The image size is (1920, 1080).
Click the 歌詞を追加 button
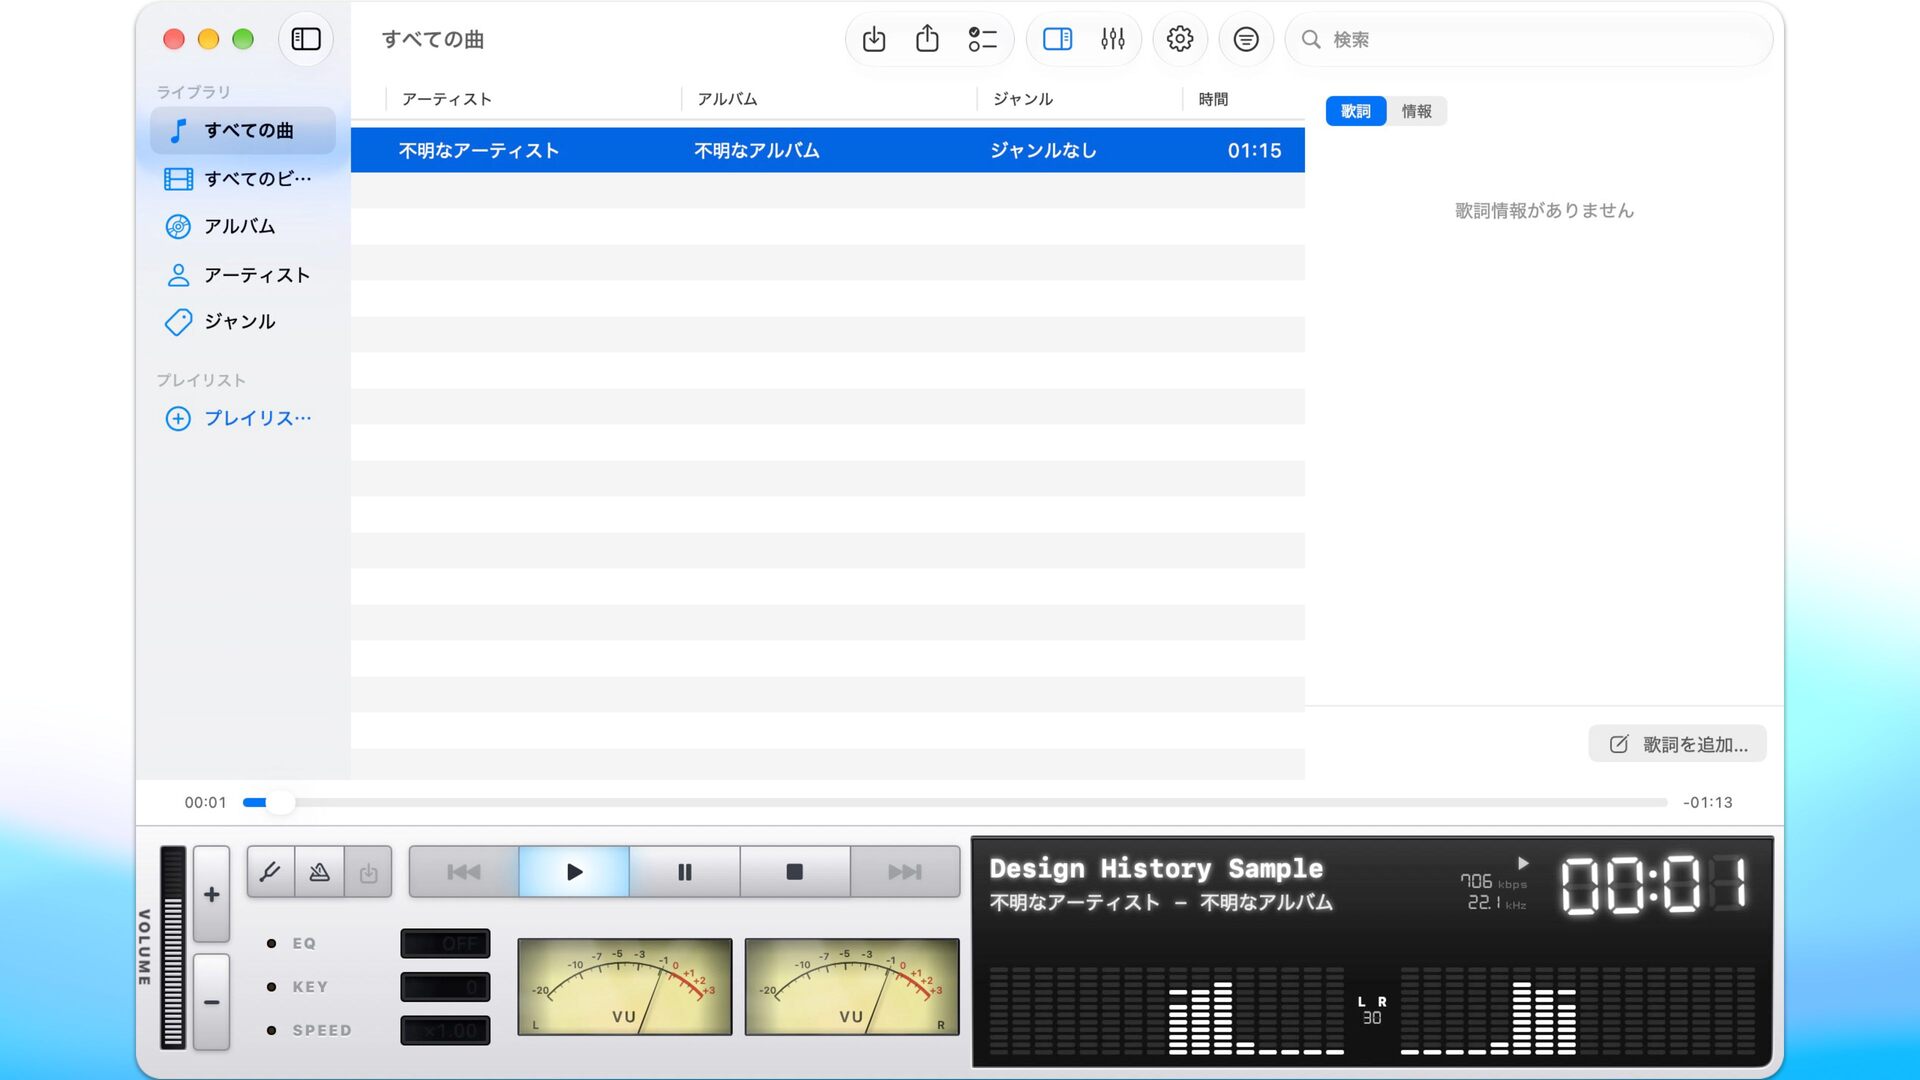coord(1677,744)
